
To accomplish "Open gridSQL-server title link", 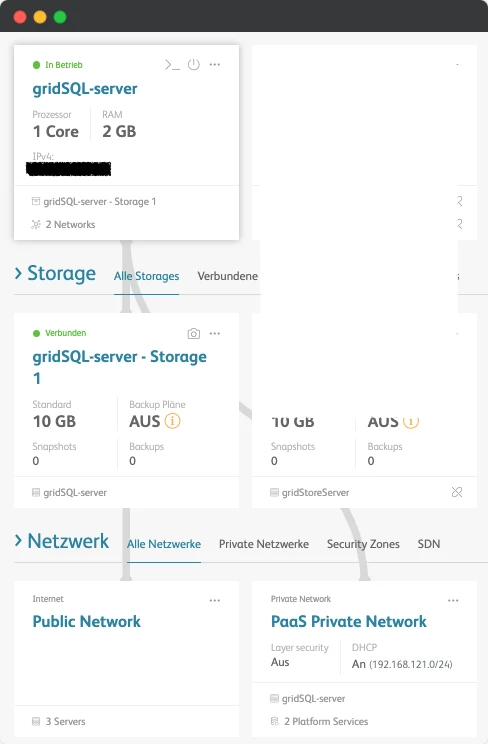I will [x=85, y=89].
